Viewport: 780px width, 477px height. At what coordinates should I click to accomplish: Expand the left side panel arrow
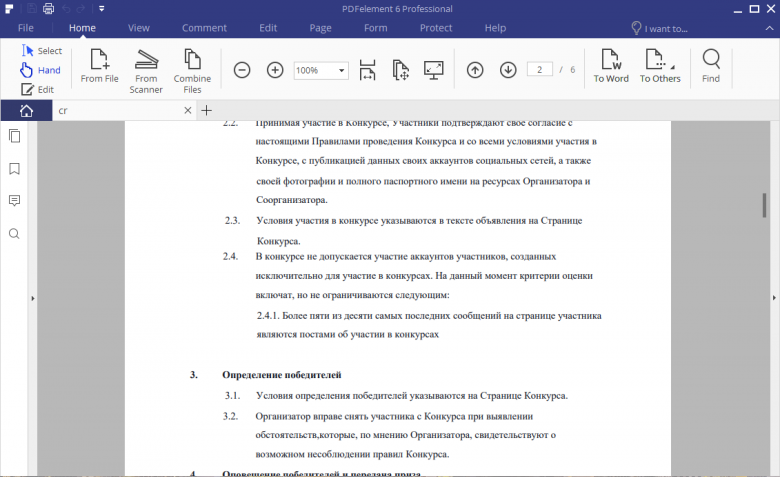point(33,298)
